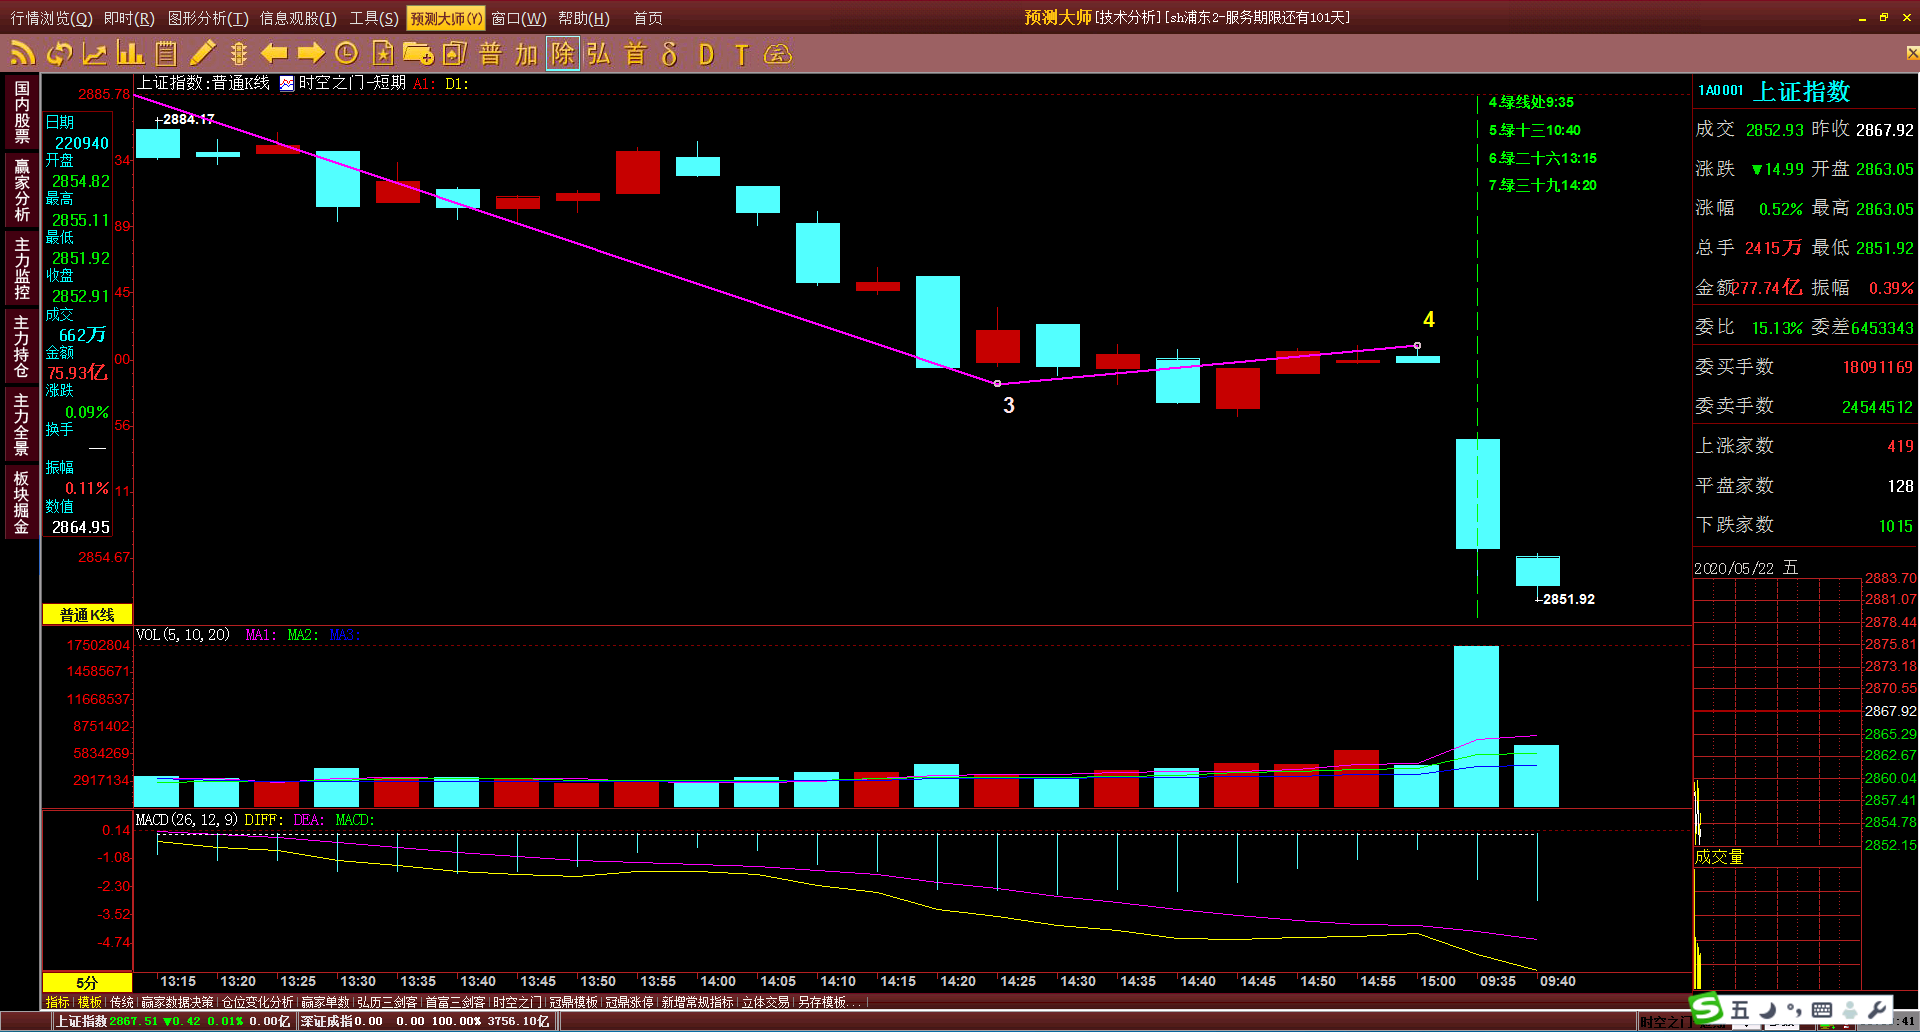Click the traffic light toolbar icon
The height and width of the screenshot is (1032, 1920).
(238, 54)
